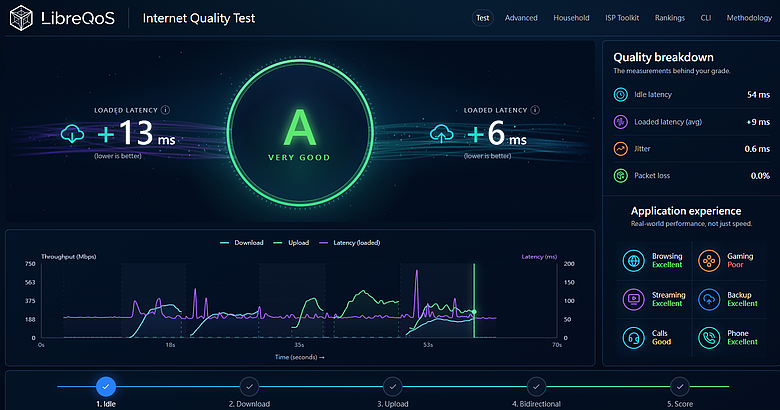Click the Backup cloud icon
This screenshot has height=410, width=780.
(x=709, y=299)
